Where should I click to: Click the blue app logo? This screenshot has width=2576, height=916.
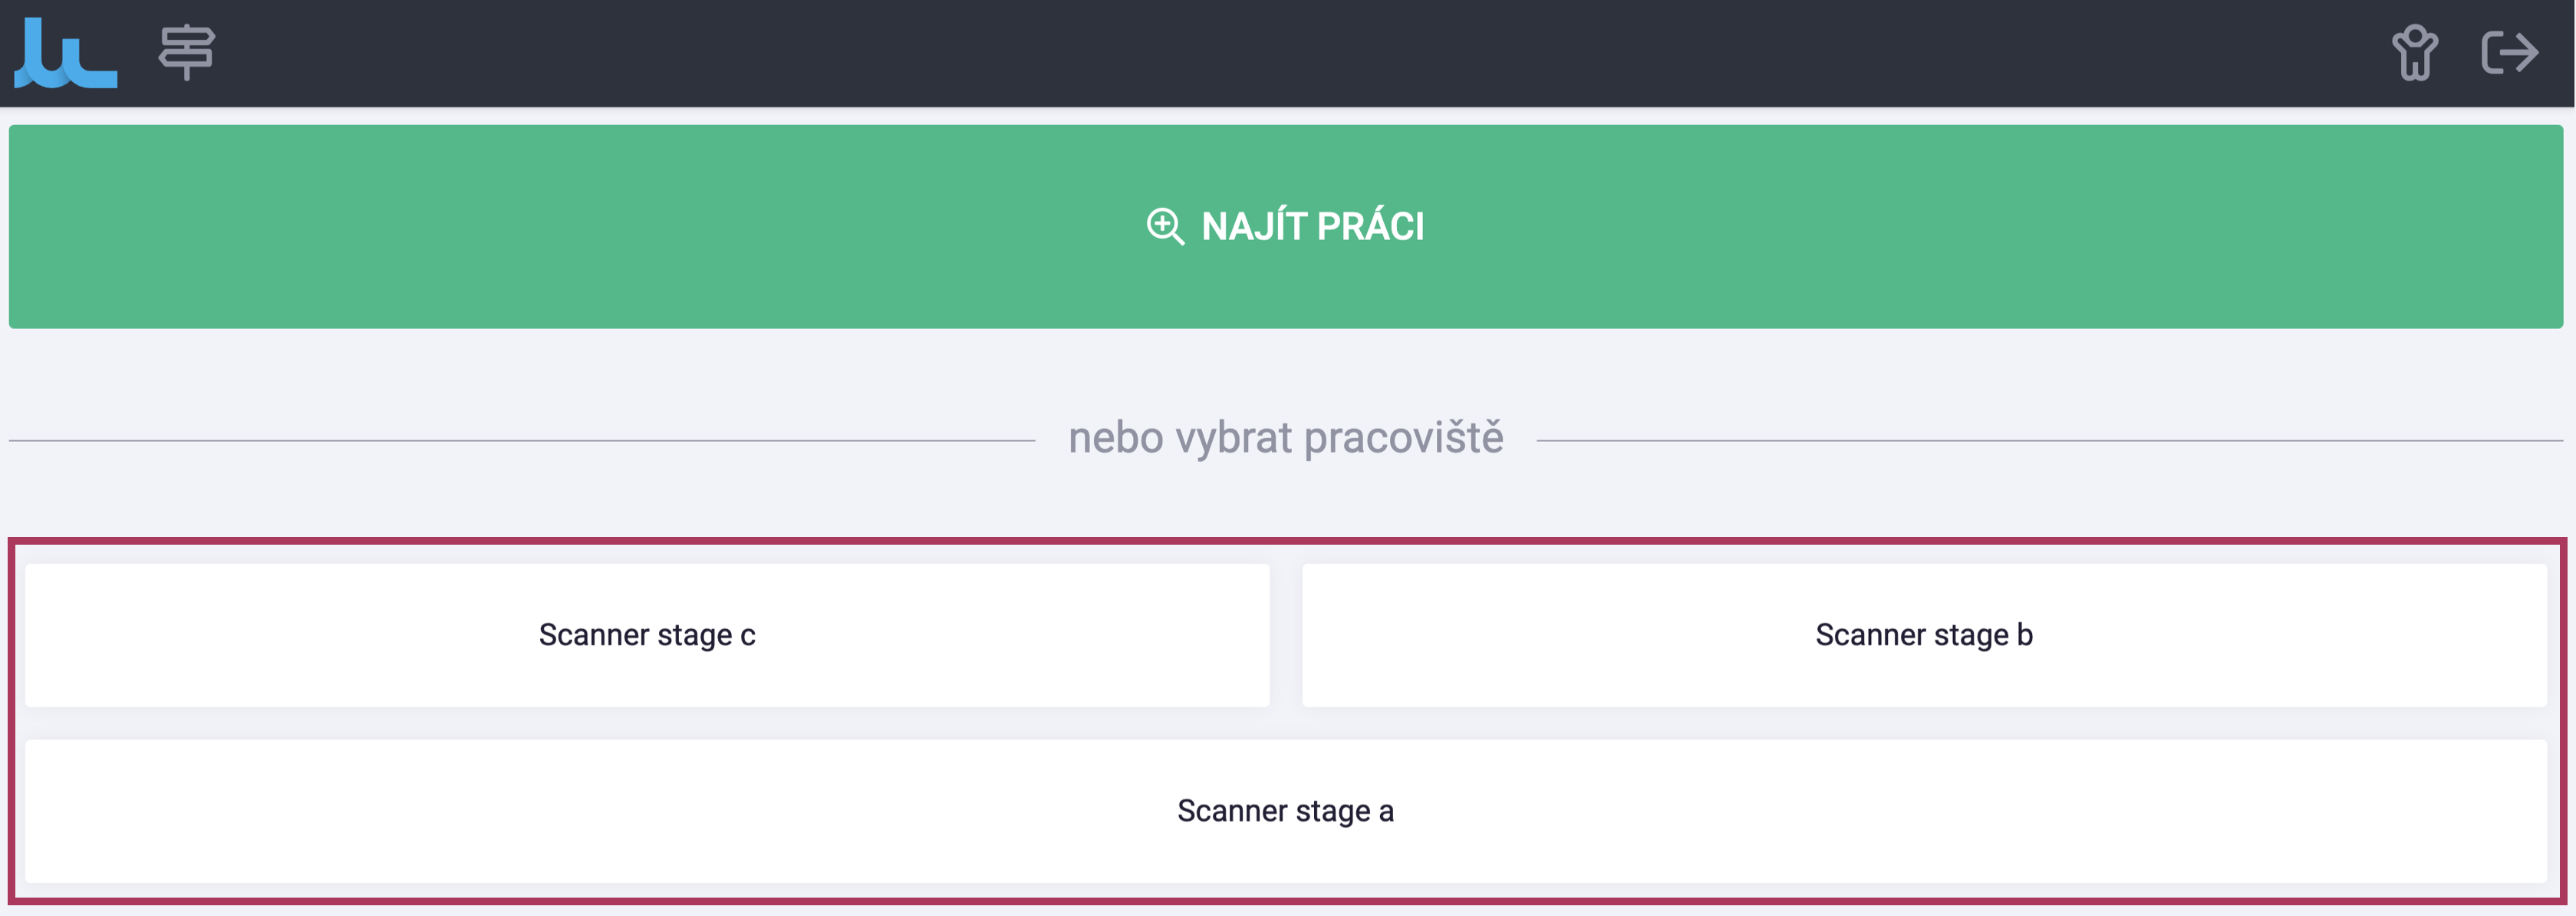65,54
